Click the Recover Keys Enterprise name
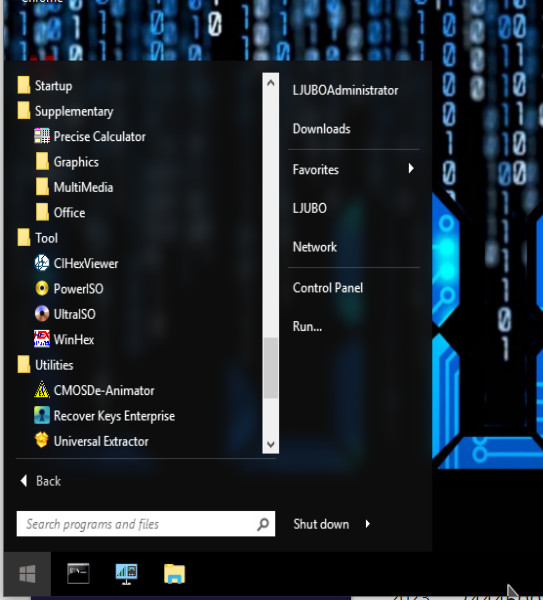This screenshot has height=600, width=543. tap(114, 416)
